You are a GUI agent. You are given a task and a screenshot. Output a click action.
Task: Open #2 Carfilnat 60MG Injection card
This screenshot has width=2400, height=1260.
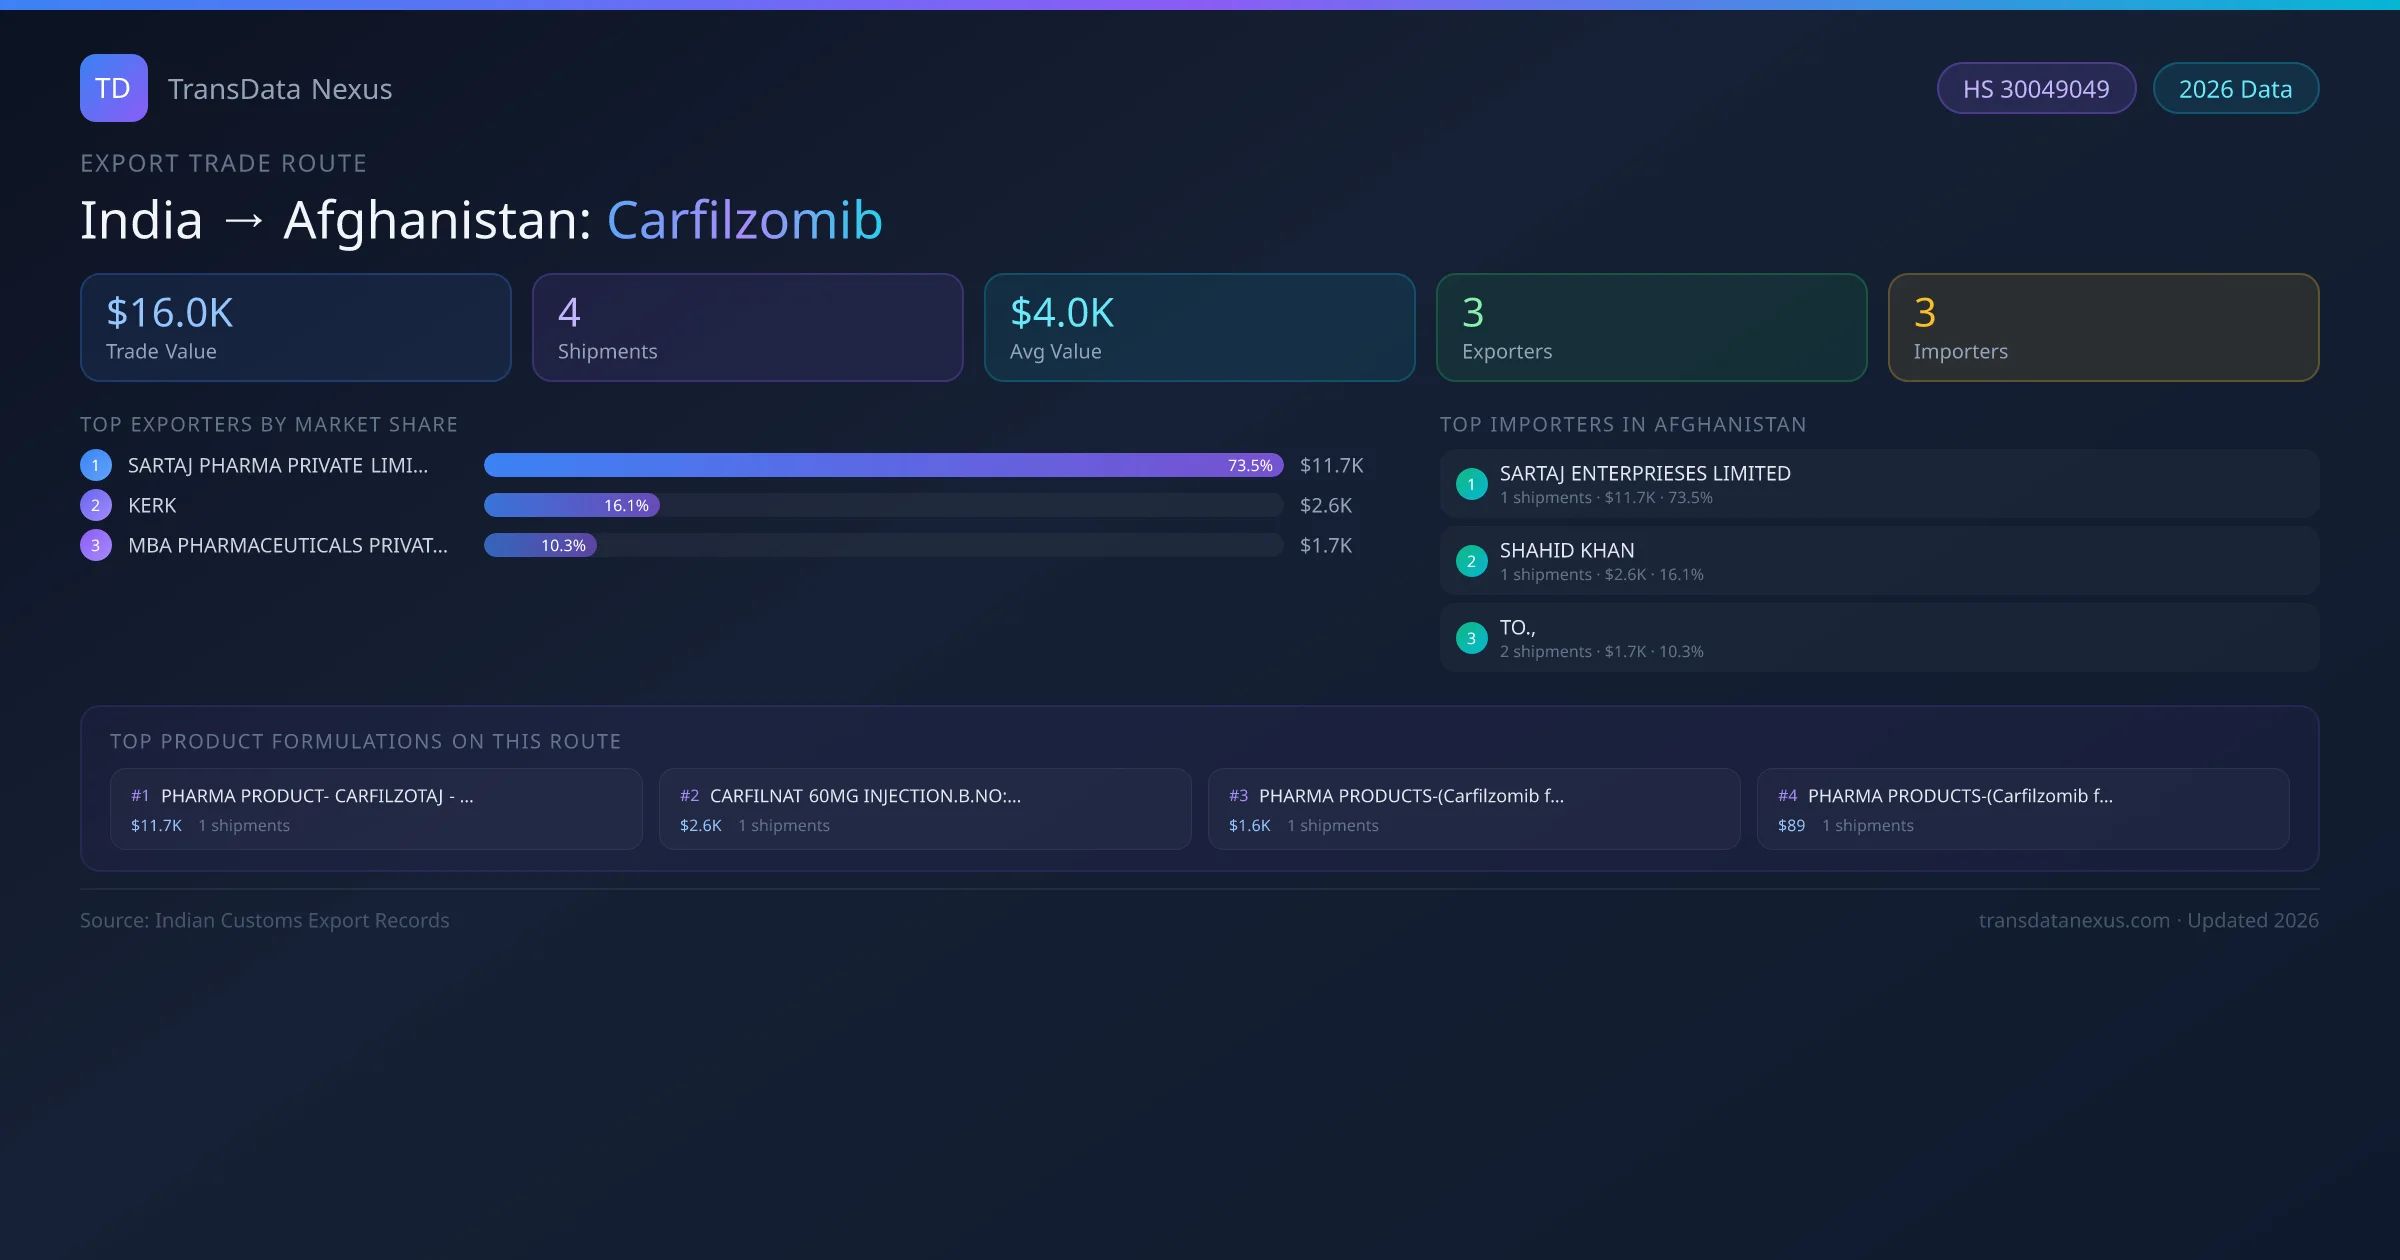925,809
